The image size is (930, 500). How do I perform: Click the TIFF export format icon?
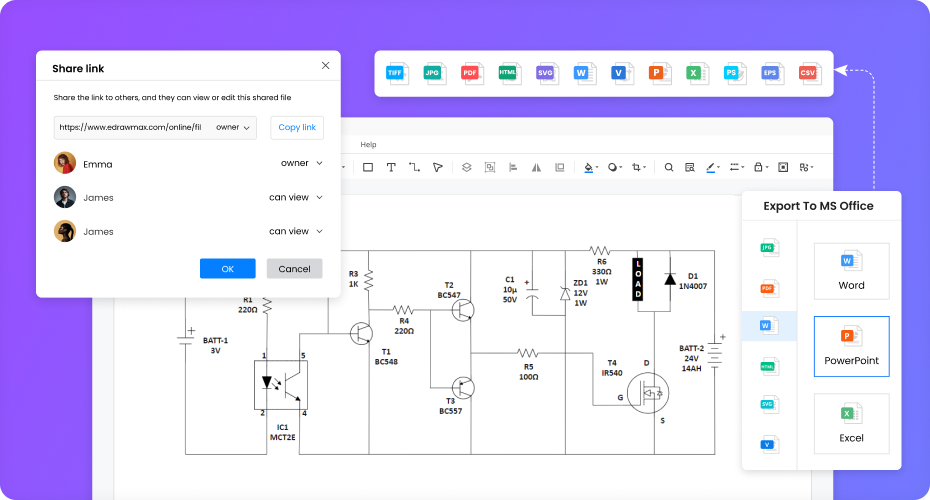point(396,73)
